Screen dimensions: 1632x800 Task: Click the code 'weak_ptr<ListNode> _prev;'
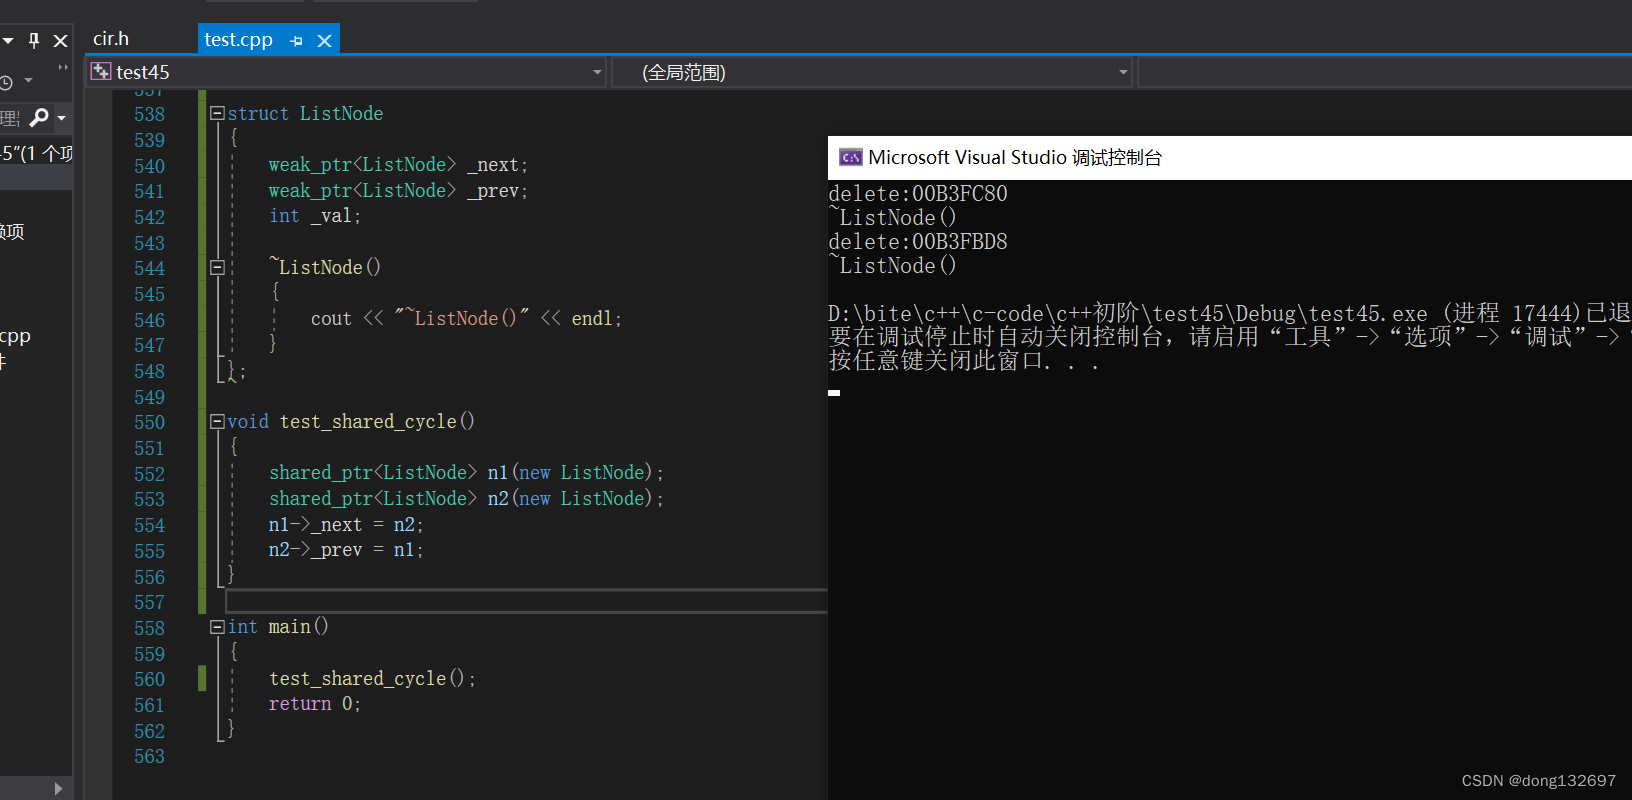(398, 190)
